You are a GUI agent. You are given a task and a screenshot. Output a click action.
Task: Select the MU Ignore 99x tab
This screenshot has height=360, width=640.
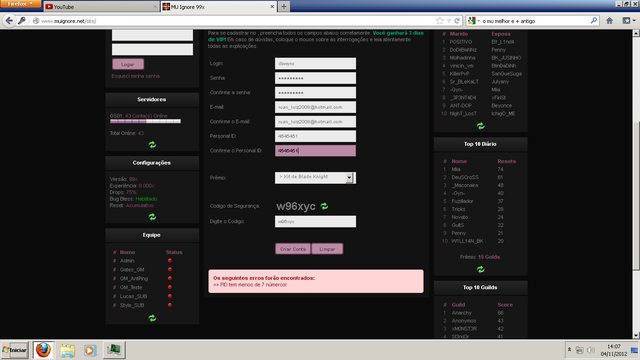coord(218,7)
